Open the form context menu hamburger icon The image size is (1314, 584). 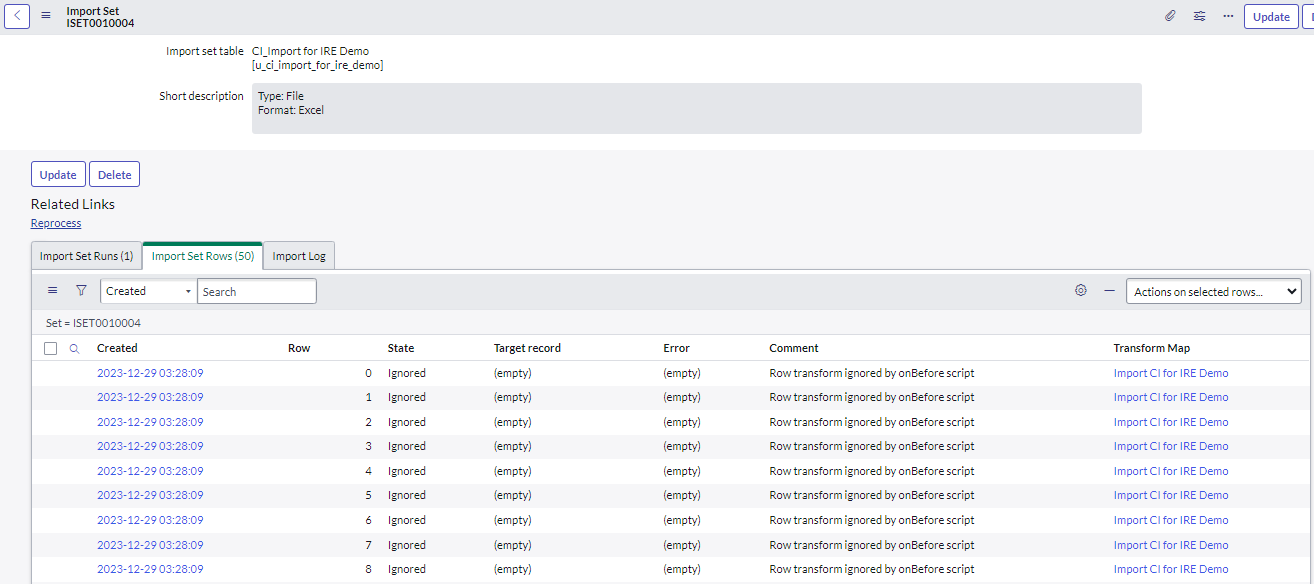(x=46, y=16)
